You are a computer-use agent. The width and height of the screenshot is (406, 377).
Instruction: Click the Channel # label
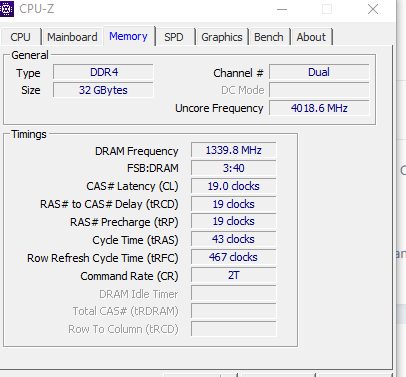238,73
